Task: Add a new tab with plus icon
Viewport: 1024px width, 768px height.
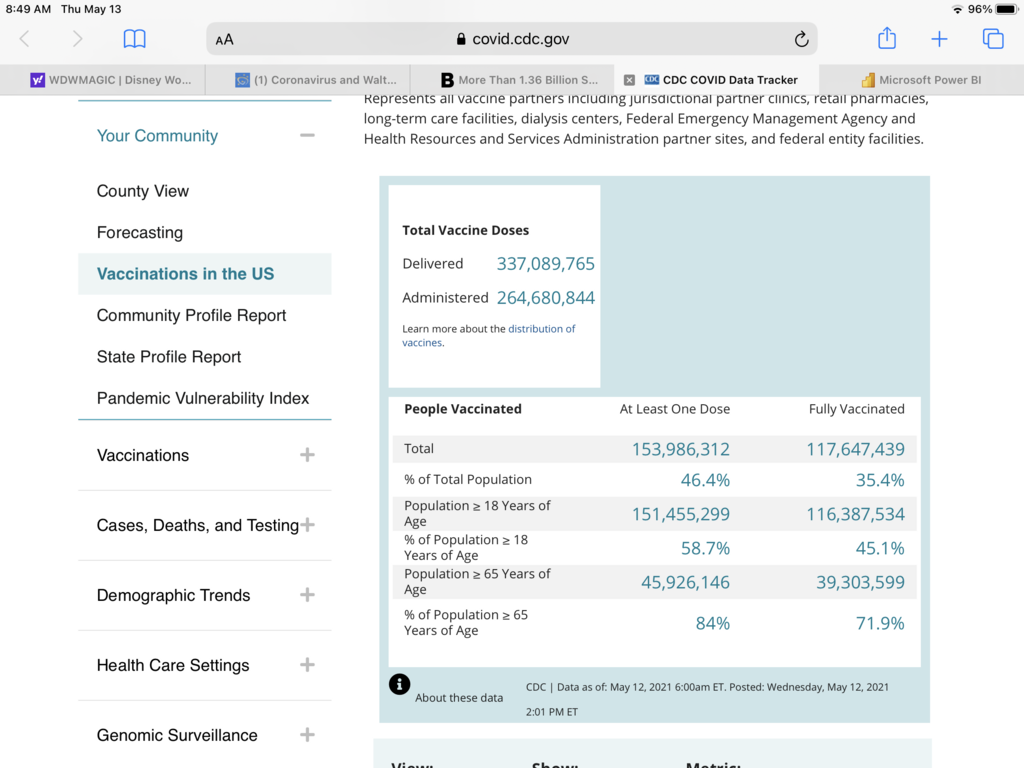Action: point(939,39)
